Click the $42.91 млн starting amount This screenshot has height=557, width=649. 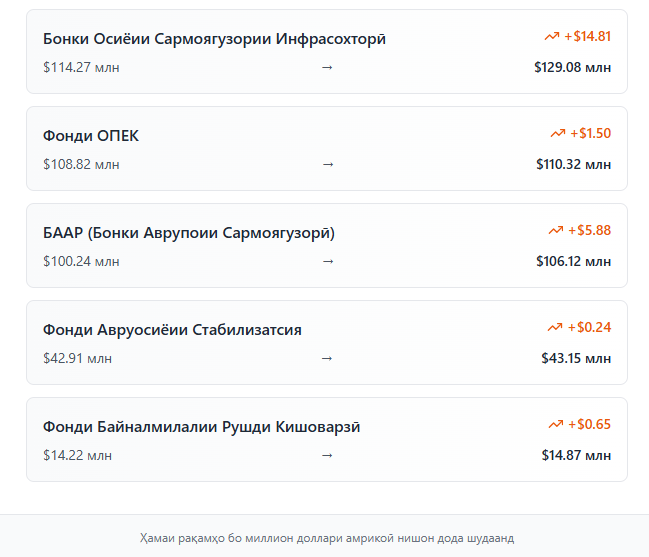click(x=77, y=358)
